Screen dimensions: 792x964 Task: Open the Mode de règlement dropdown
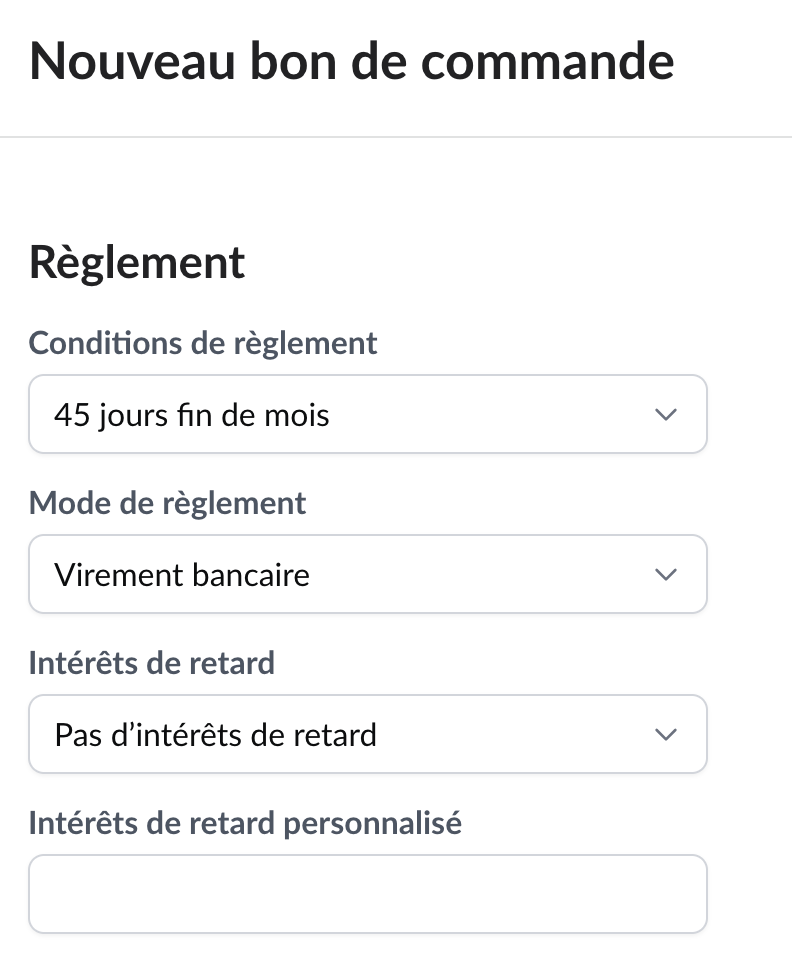pyautogui.click(x=368, y=574)
